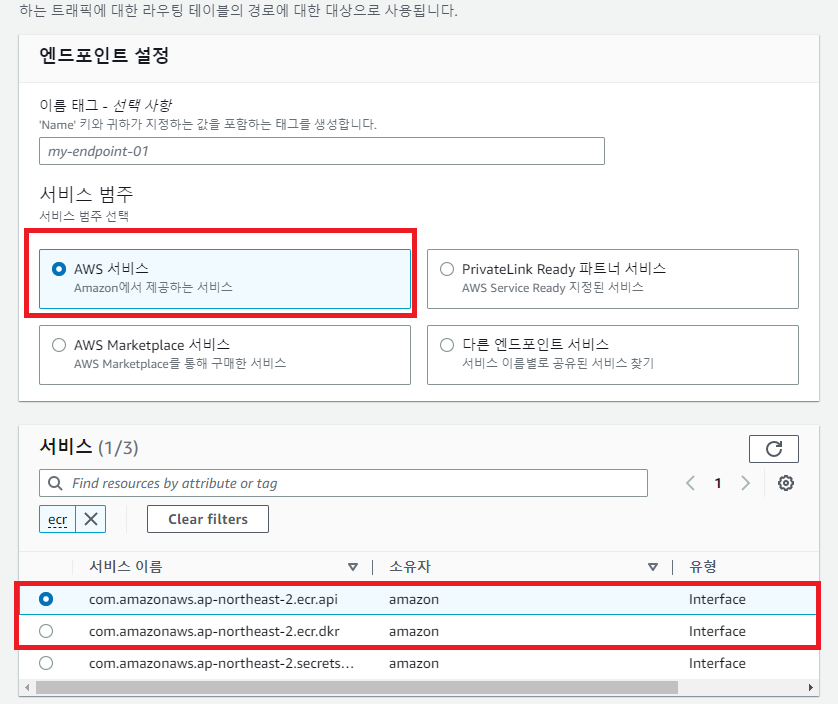Click 유형 column header
838x704 pixels.
703,567
